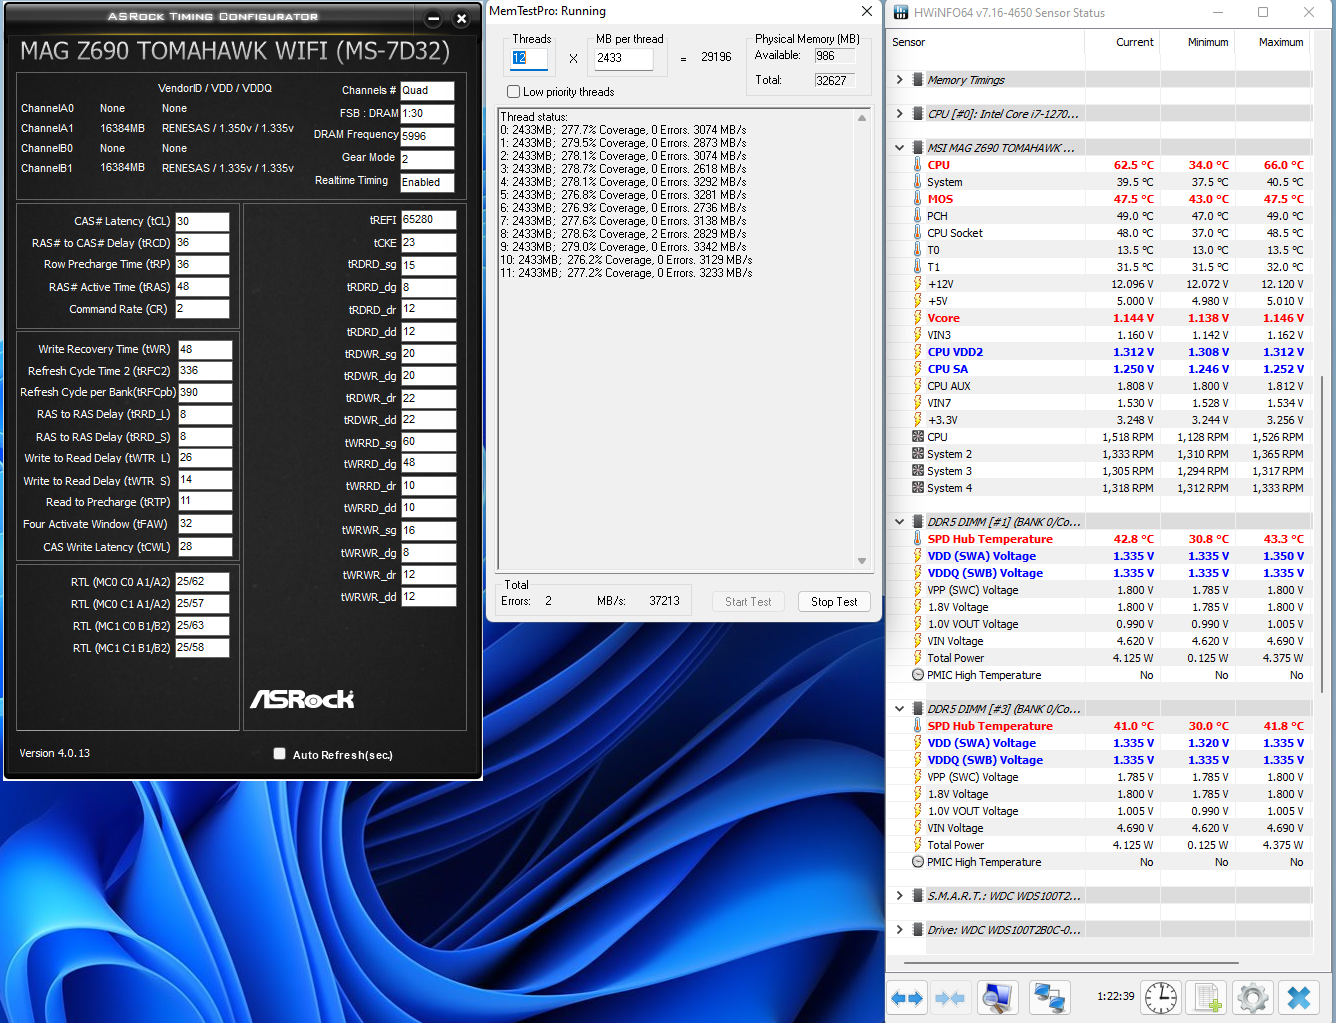
Task: Click the thermometer icon on the red CPU temperature row
Action: [917, 165]
